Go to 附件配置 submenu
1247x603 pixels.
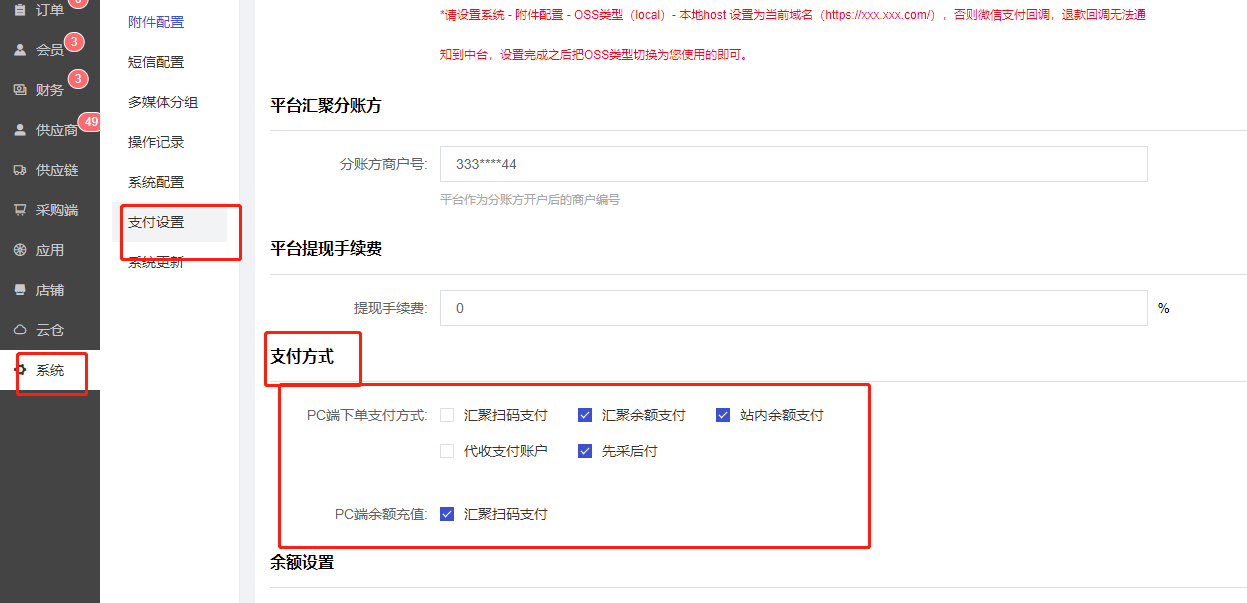click(156, 22)
